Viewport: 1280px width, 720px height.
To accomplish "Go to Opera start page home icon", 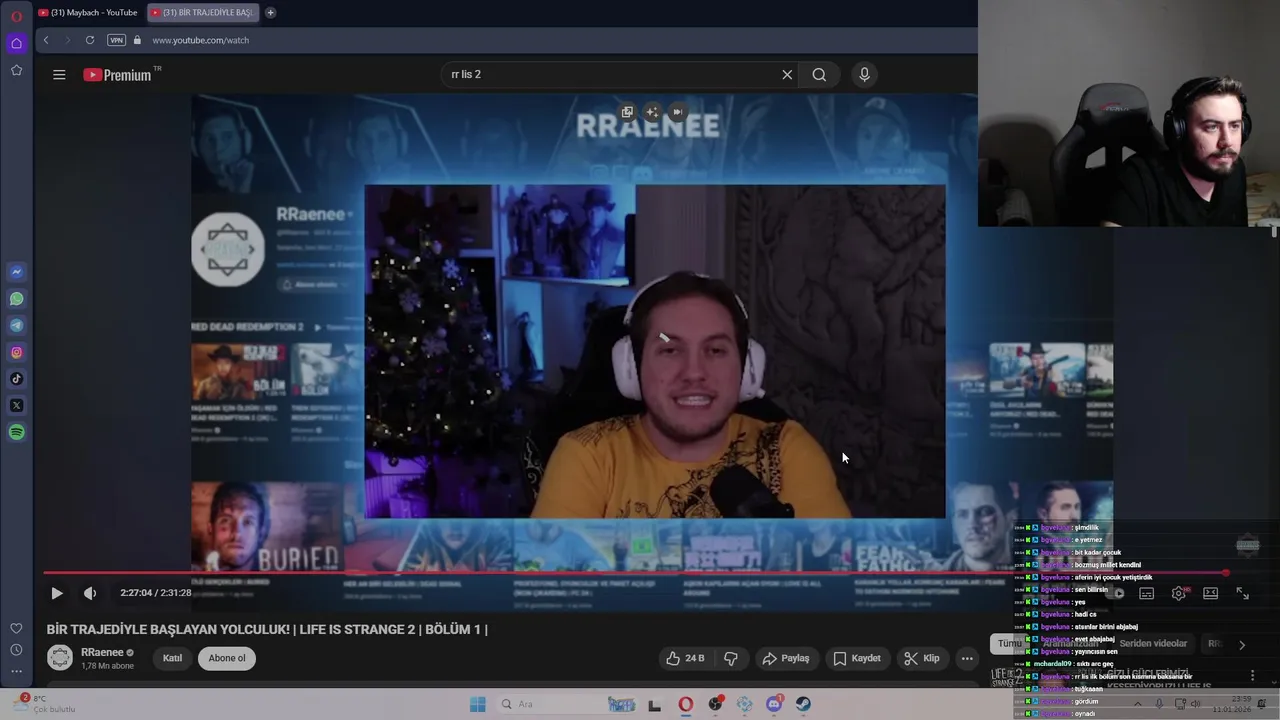I will (16, 43).
